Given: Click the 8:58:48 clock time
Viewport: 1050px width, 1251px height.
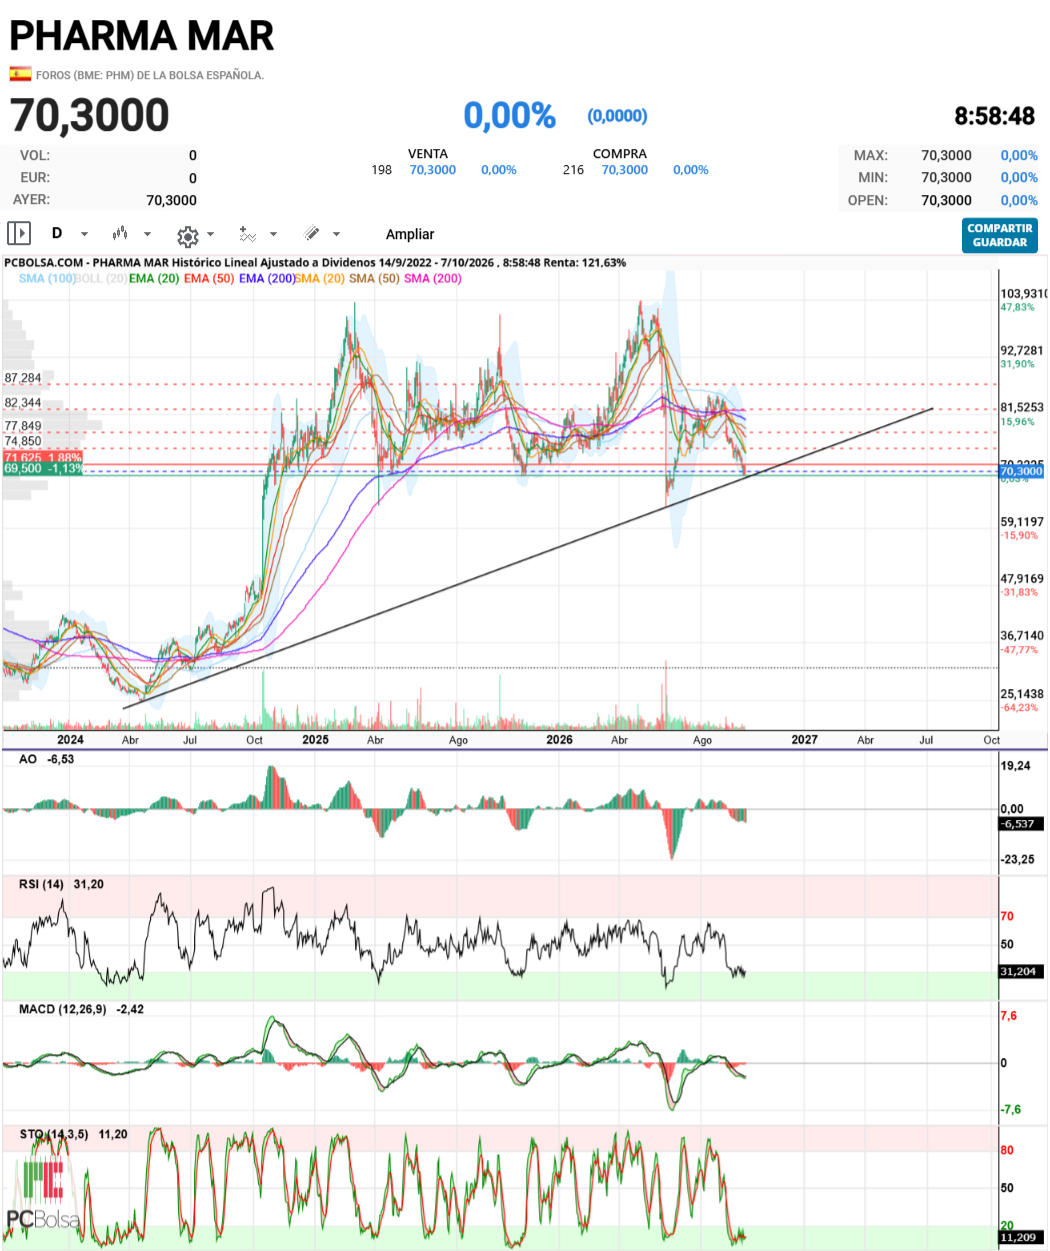Looking at the screenshot, I should [x=994, y=116].
